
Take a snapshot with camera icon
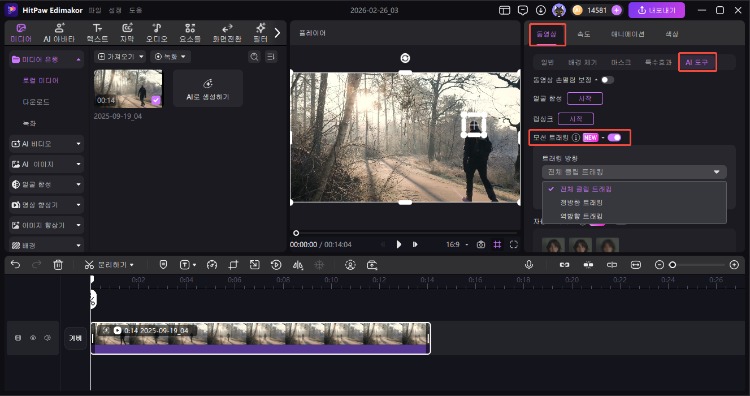pos(481,244)
